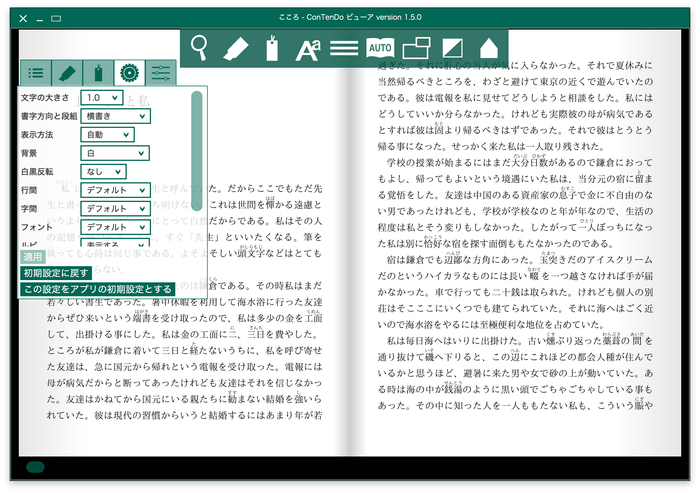
Task: Click the 適用 apply button
Action: pyautogui.click(x=33, y=257)
